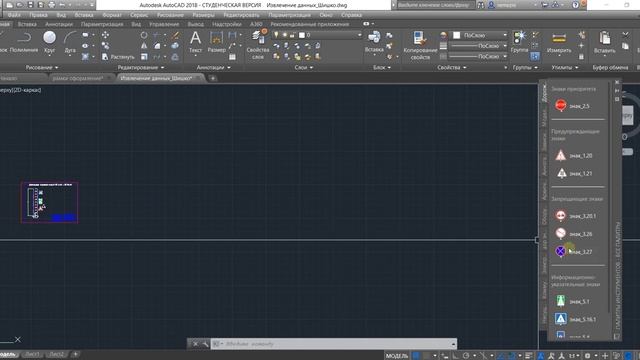Select the Polyline (Полилиния) tool
This screenshot has width=640, height=360.
(x=24, y=42)
